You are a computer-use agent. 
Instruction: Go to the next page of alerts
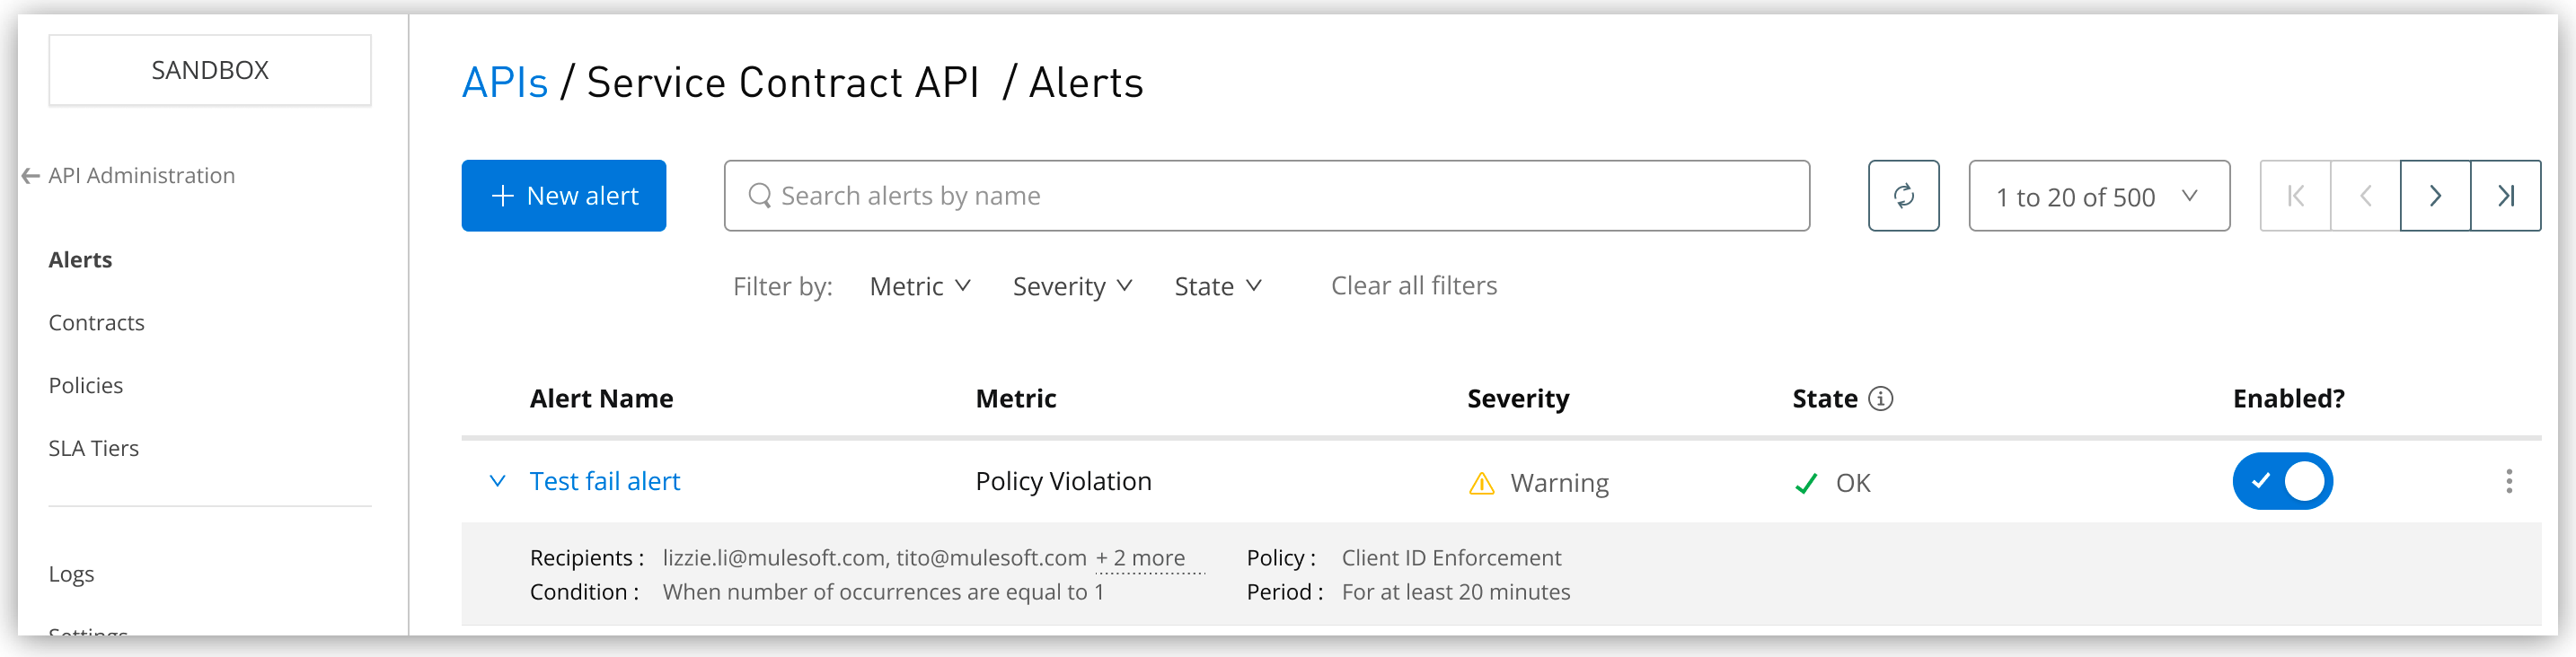pos(2435,196)
